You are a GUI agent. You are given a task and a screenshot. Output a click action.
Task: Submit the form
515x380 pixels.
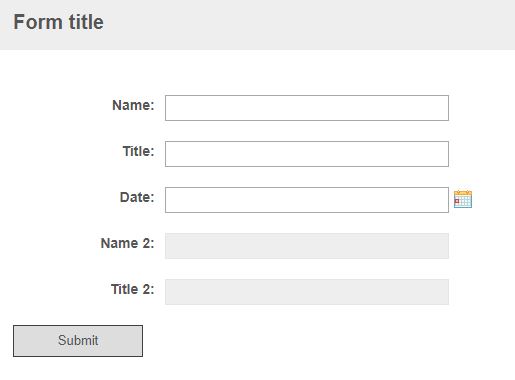click(78, 341)
